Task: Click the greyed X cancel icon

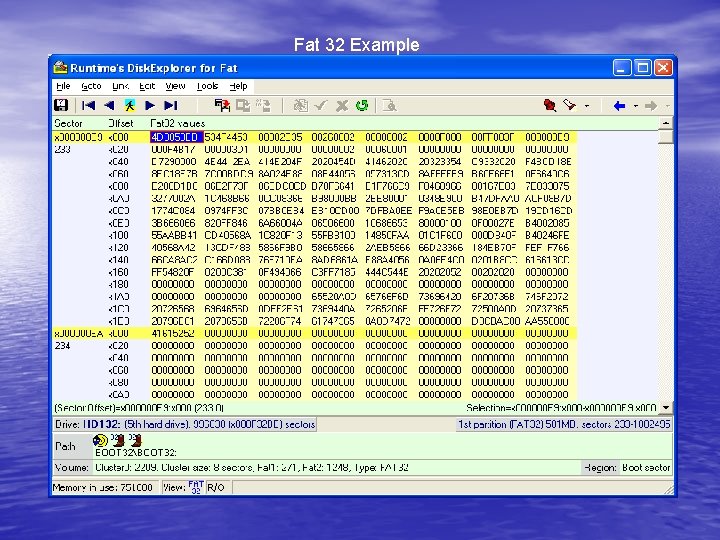Action: (342, 106)
